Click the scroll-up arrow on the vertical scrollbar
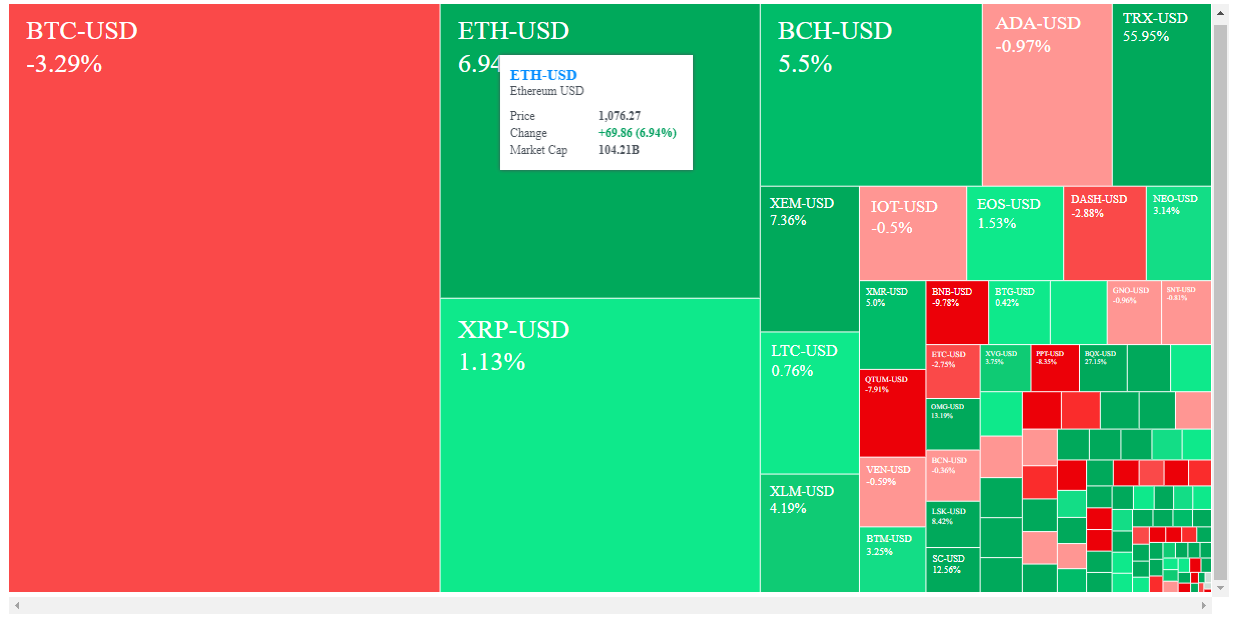1247x618 pixels. click(1219, 13)
